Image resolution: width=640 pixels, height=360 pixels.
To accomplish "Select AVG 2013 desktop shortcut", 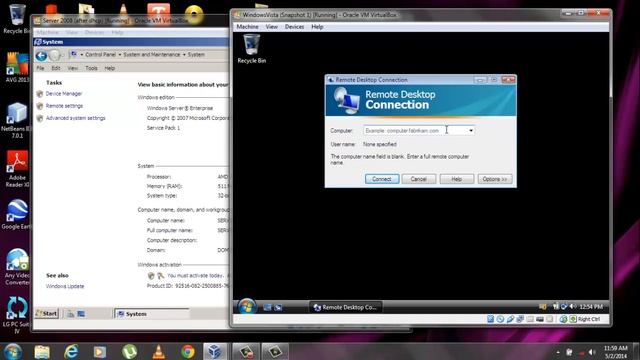I will click(17, 68).
